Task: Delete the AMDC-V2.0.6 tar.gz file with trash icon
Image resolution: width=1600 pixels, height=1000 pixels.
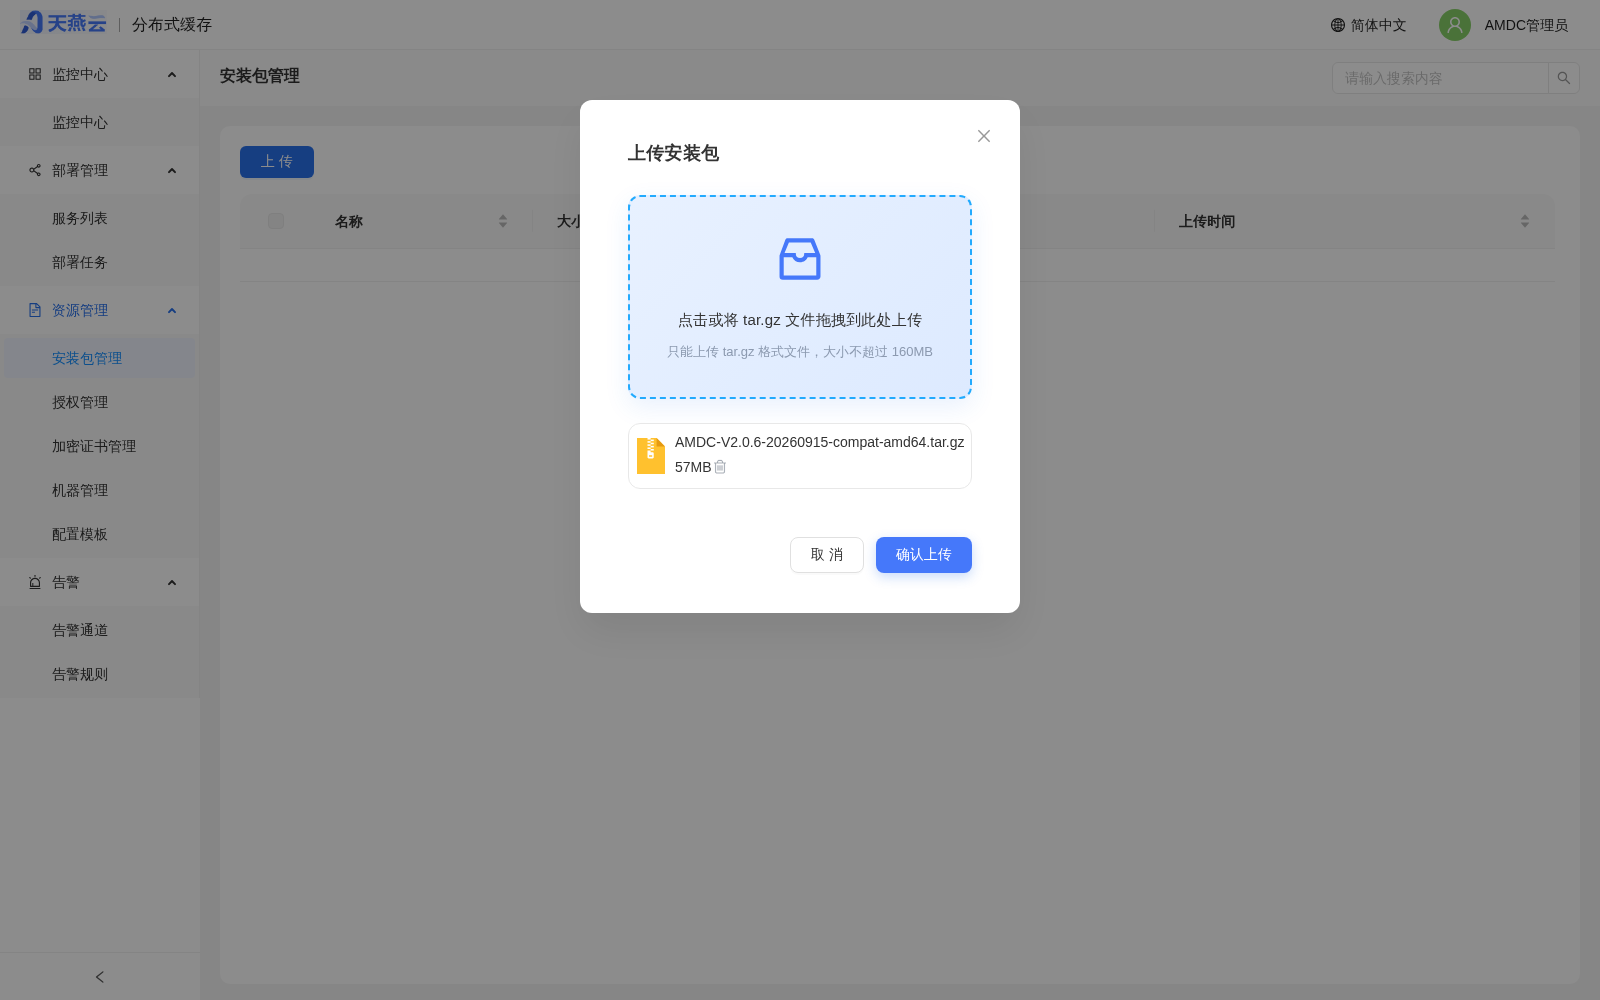Action: pos(720,467)
